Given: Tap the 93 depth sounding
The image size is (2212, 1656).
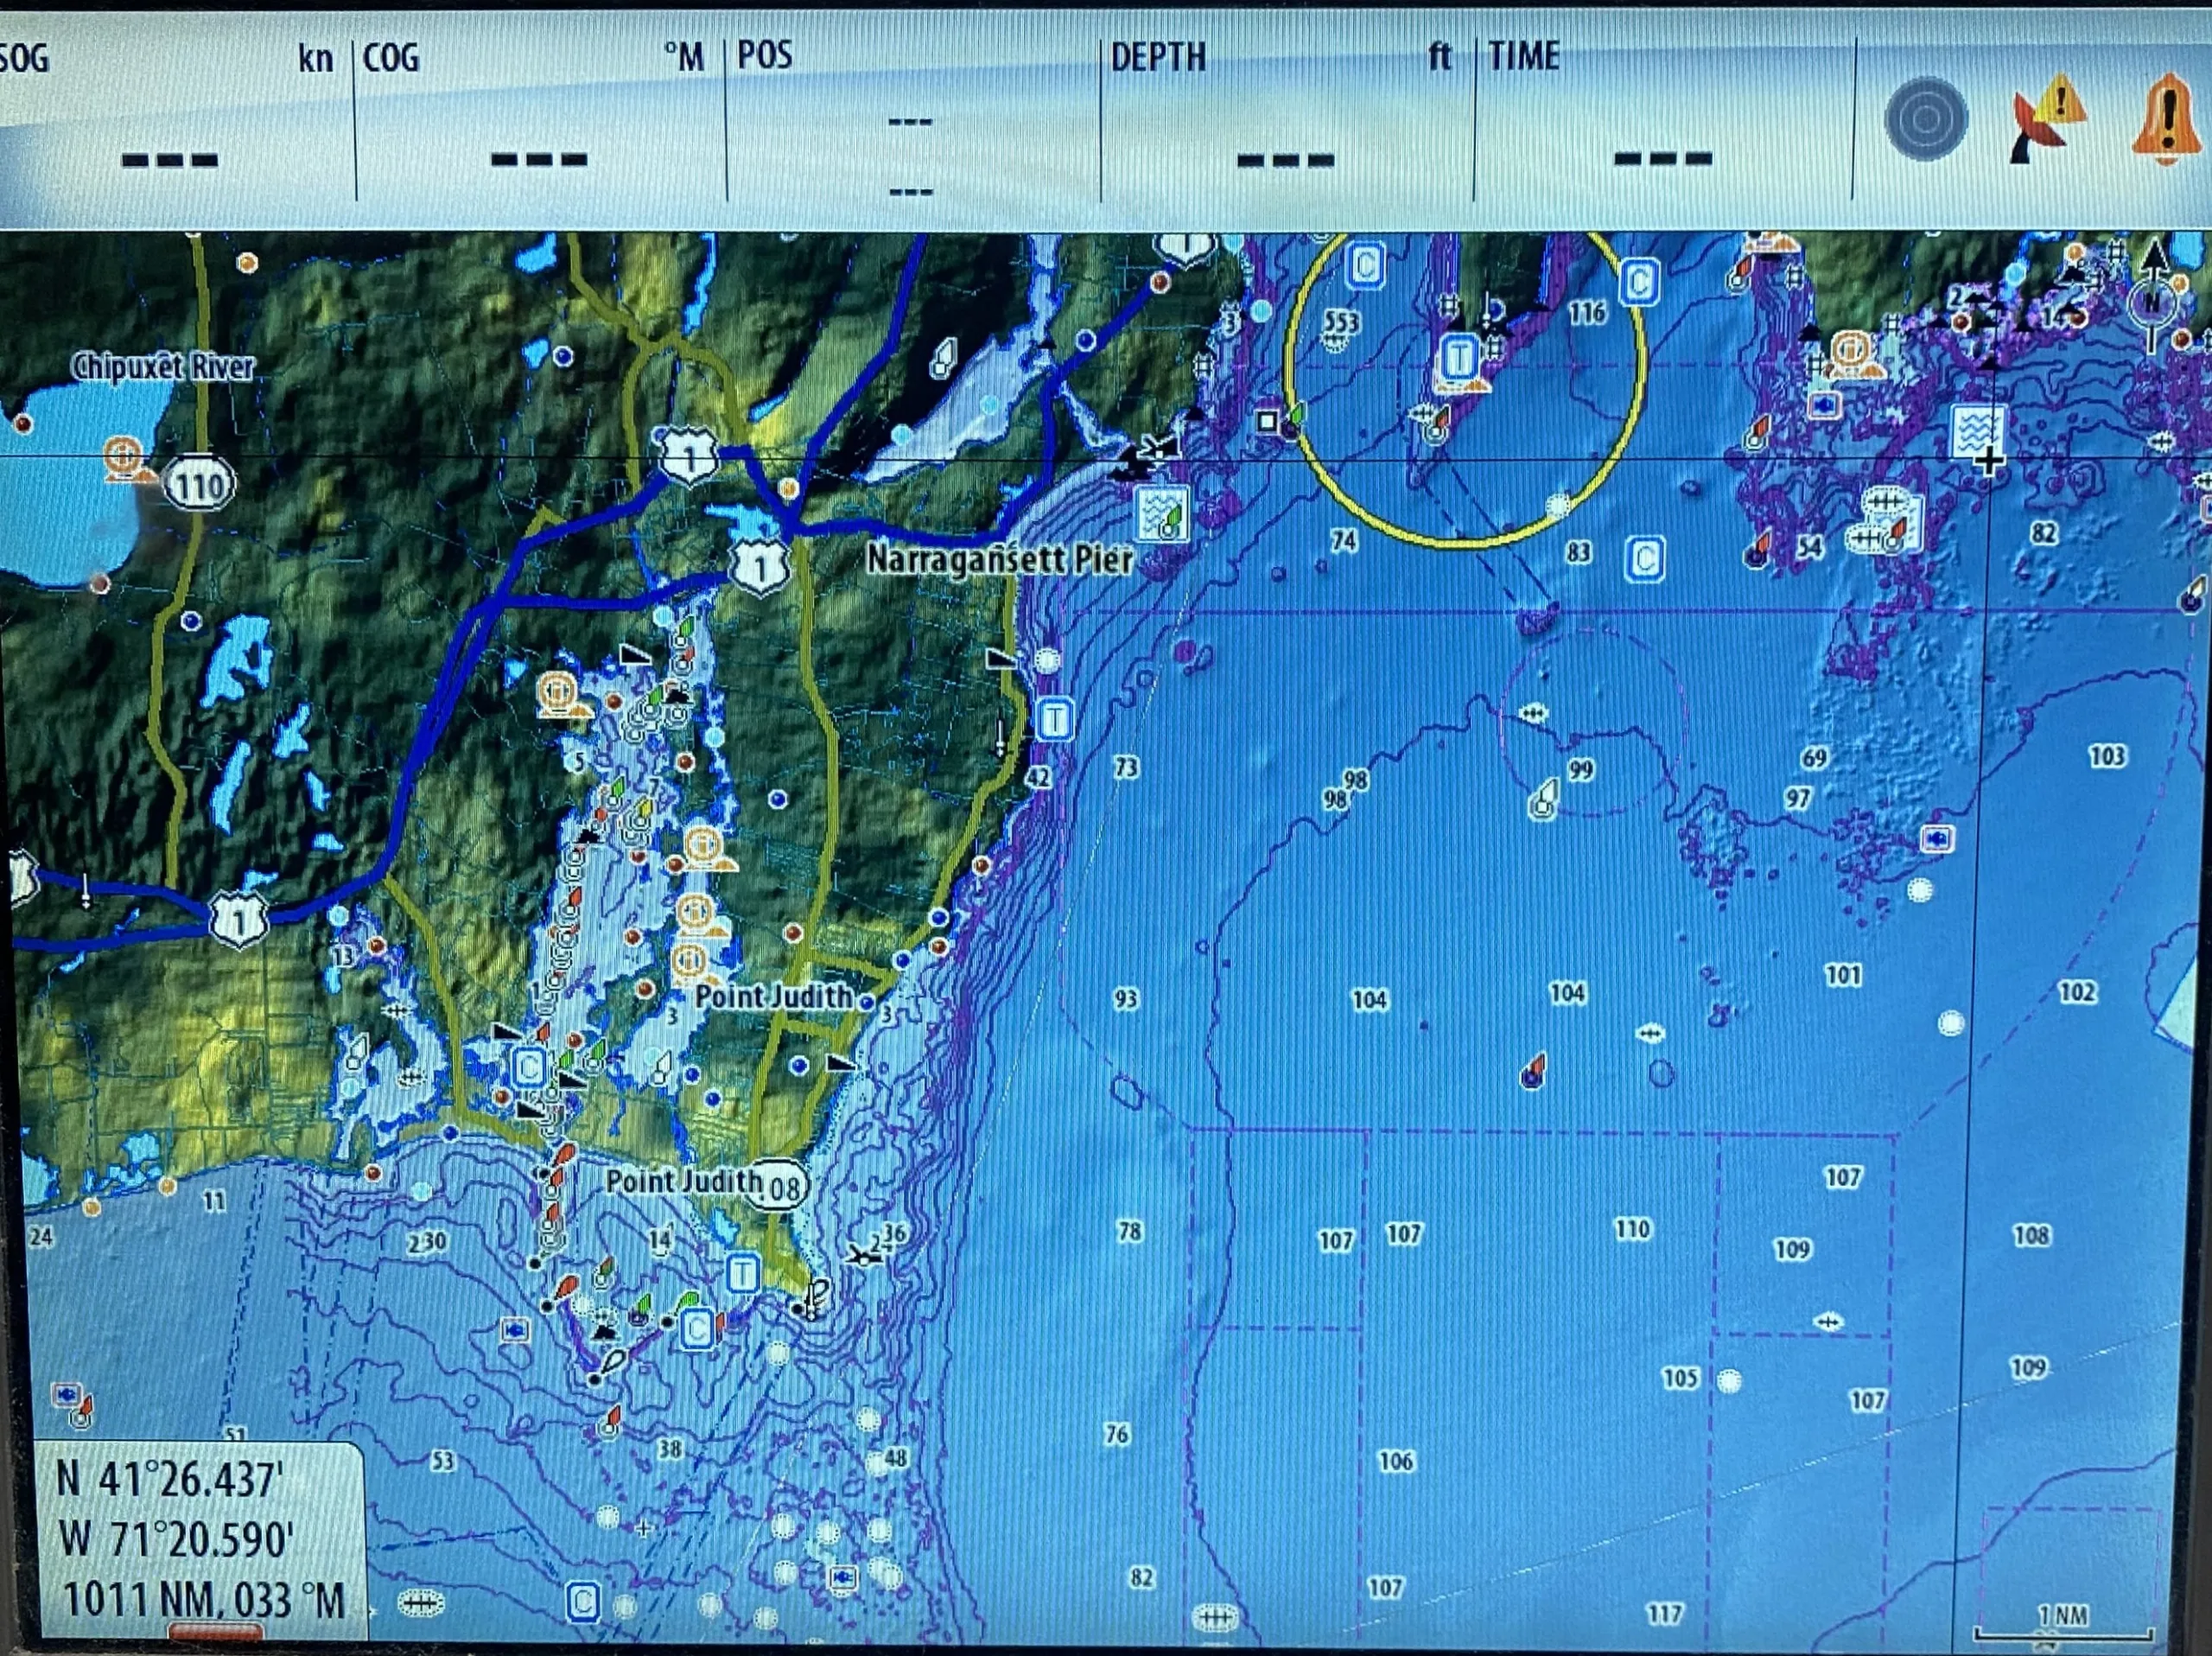Looking at the screenshot, I should pos(1125,999).
